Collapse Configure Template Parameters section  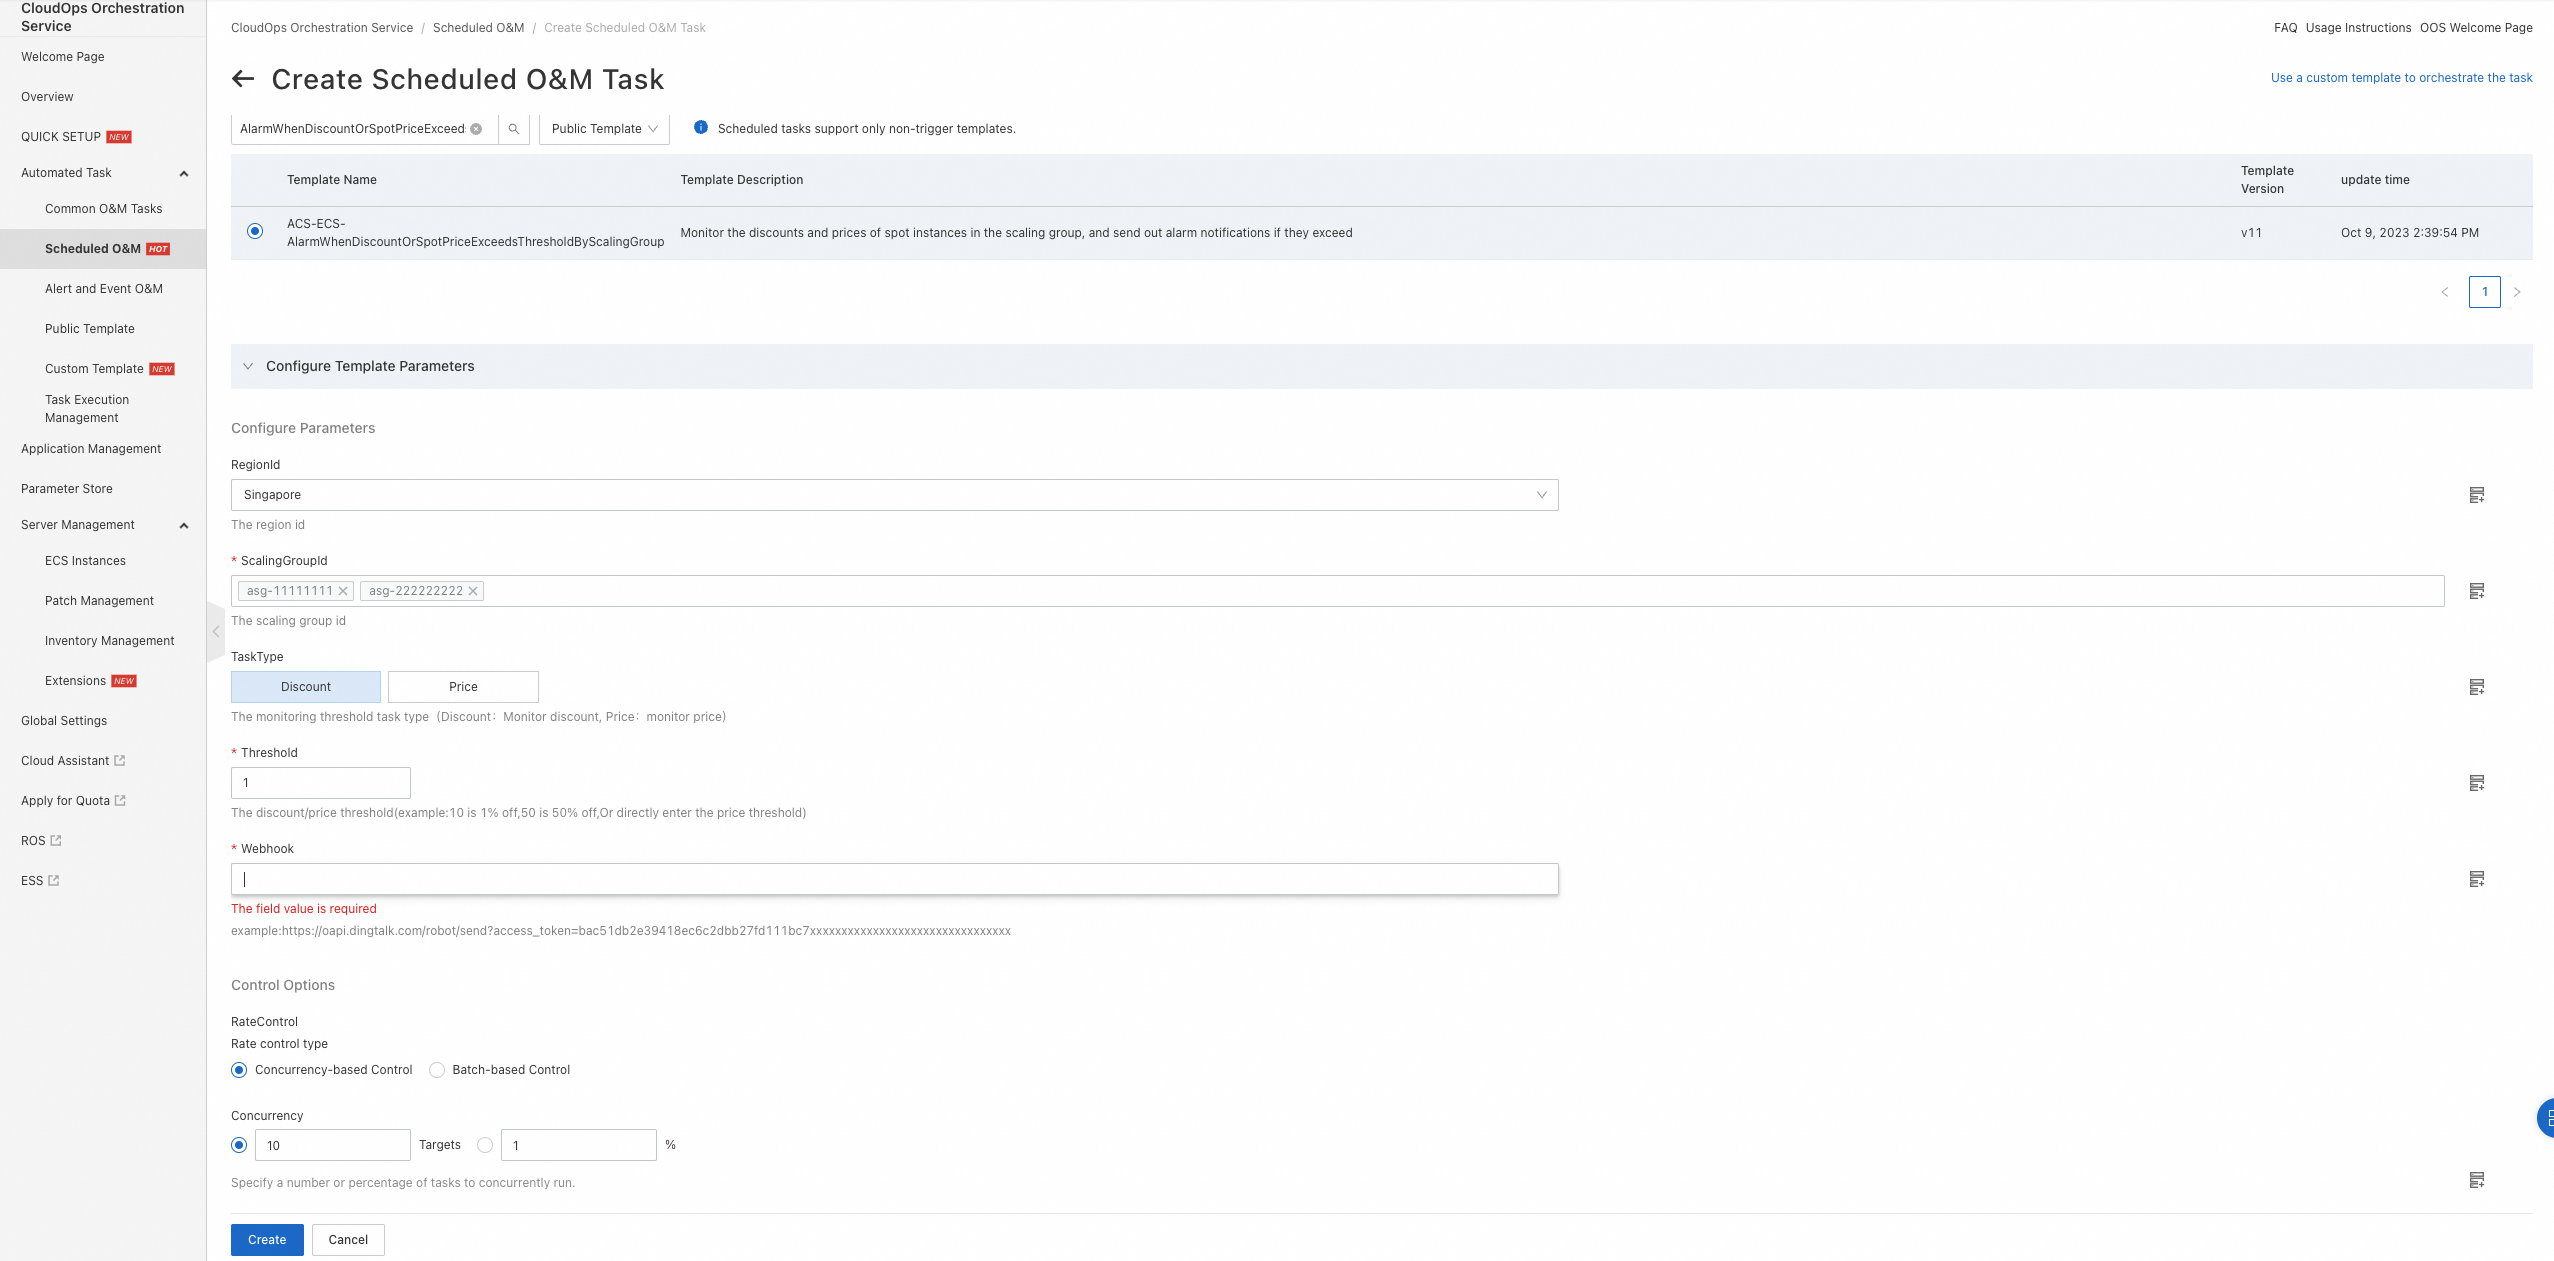[x=248, y=366]
